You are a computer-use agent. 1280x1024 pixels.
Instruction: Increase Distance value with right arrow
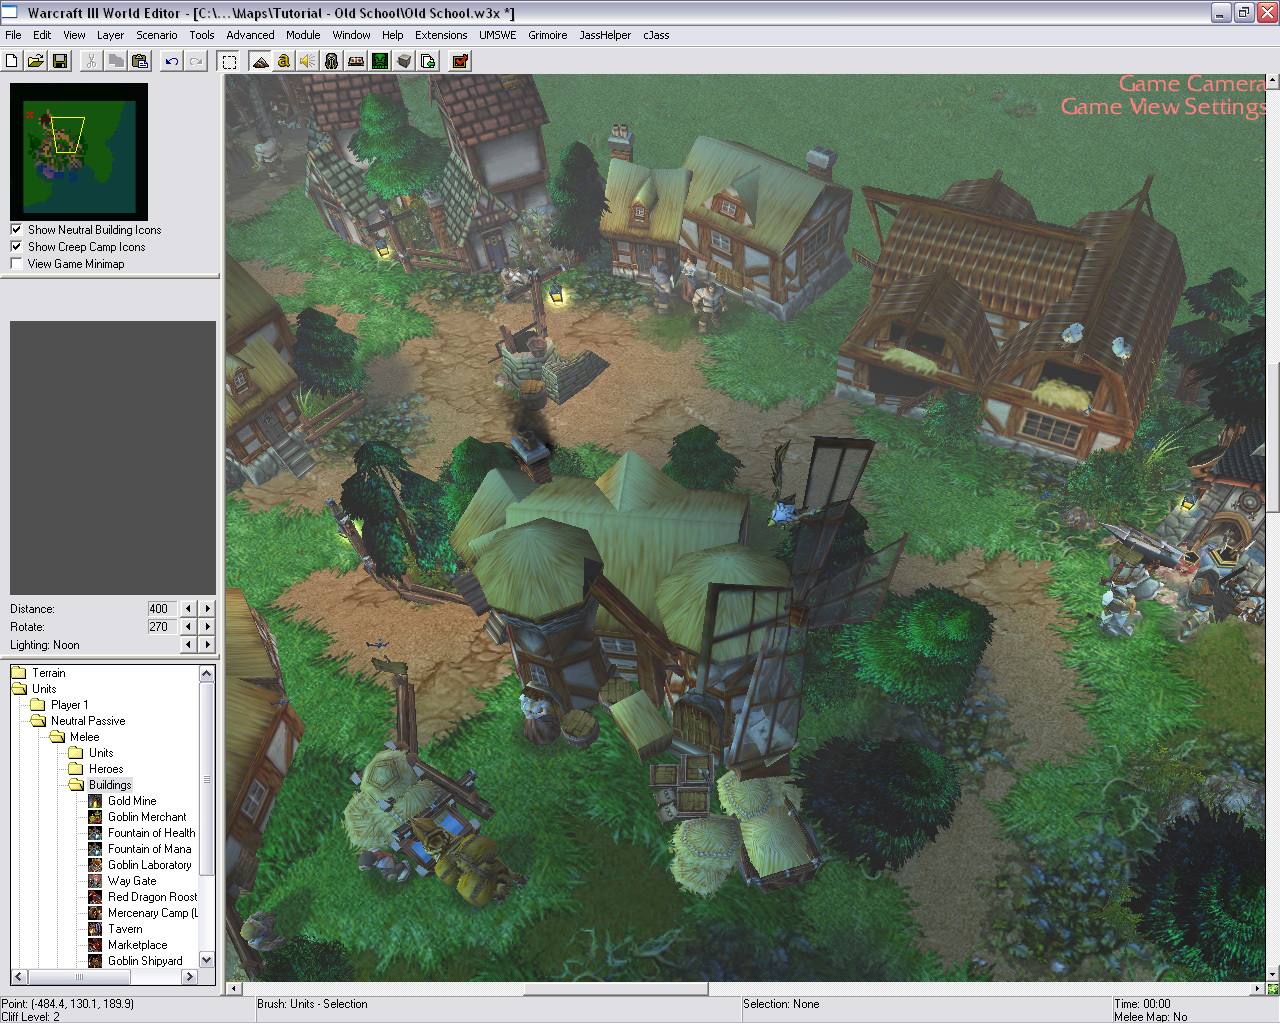pos(208,609)
